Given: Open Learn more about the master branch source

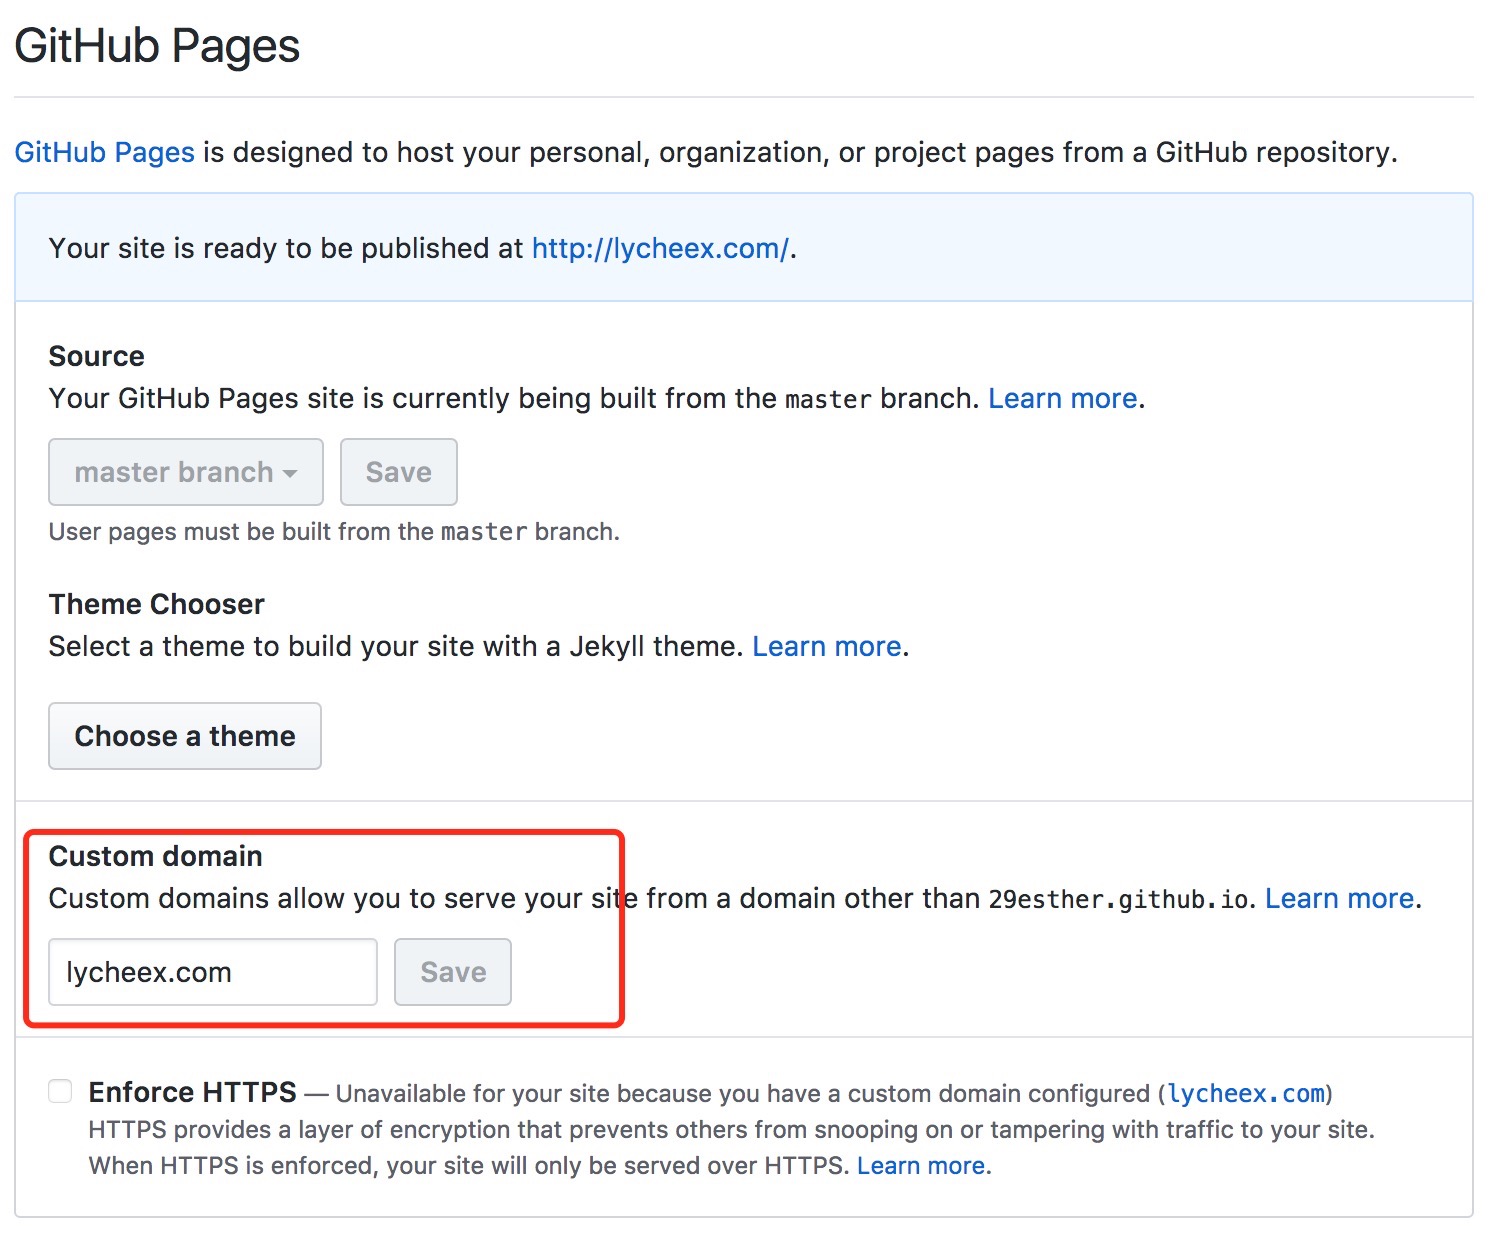Looking at the screenshot, I should [1063, 398].
